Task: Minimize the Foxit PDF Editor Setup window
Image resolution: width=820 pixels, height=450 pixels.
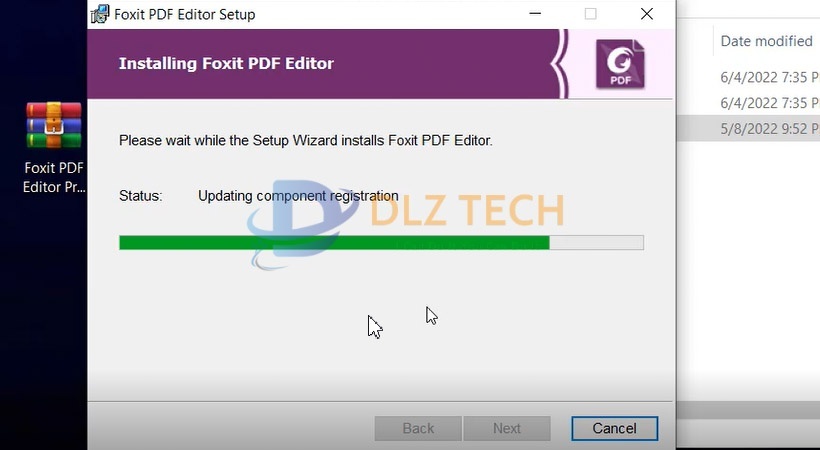Action: (x=535, y=14)
